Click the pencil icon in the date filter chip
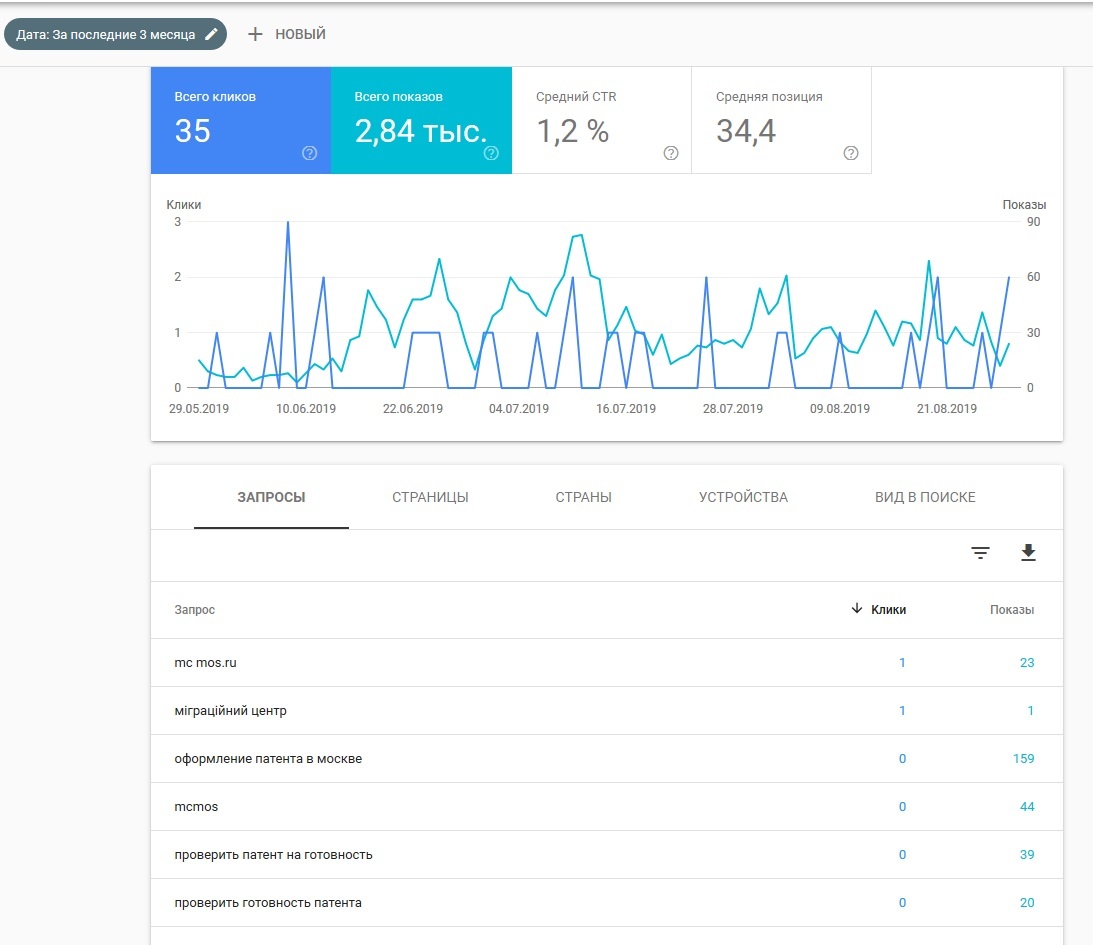 (211, 34)
